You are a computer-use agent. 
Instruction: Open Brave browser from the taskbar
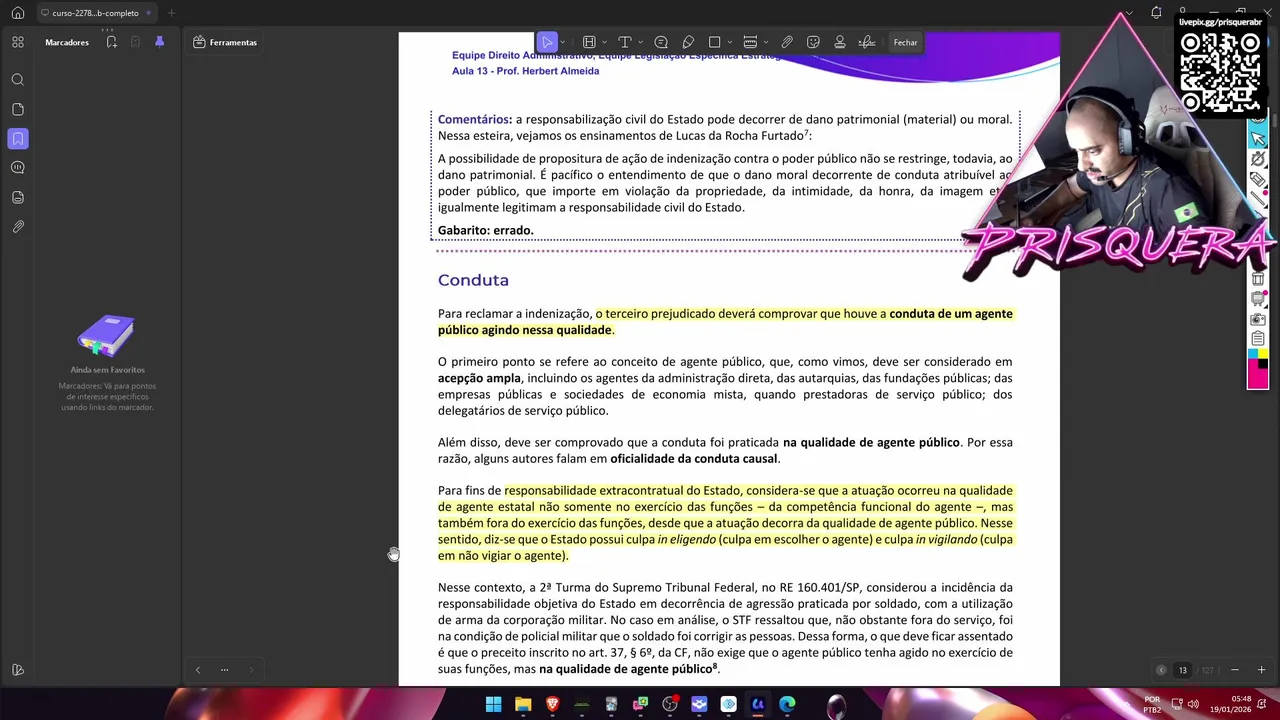(552, 705)
